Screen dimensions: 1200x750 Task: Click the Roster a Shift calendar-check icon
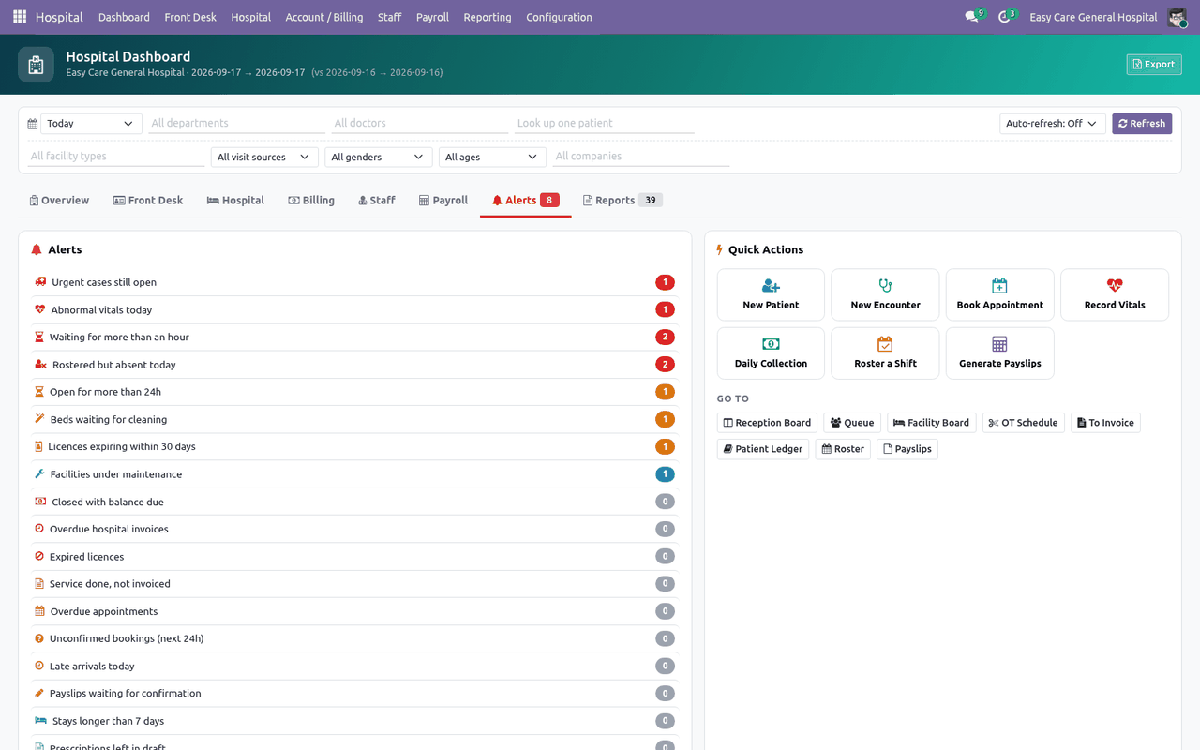pyautogui.click(x=885, y=345)
